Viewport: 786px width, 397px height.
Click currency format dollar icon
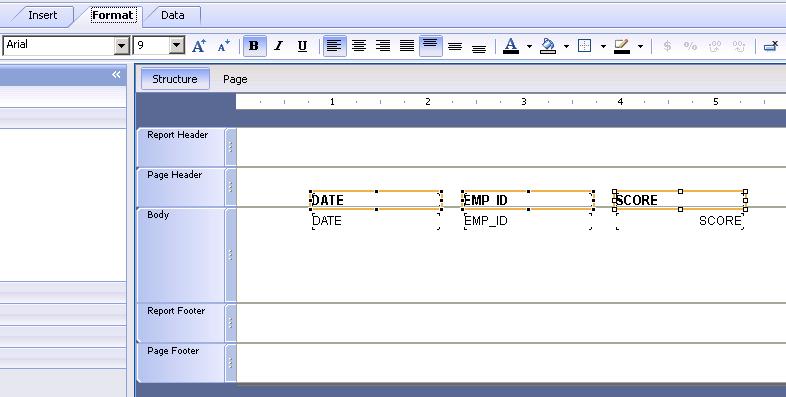(667, 46)
